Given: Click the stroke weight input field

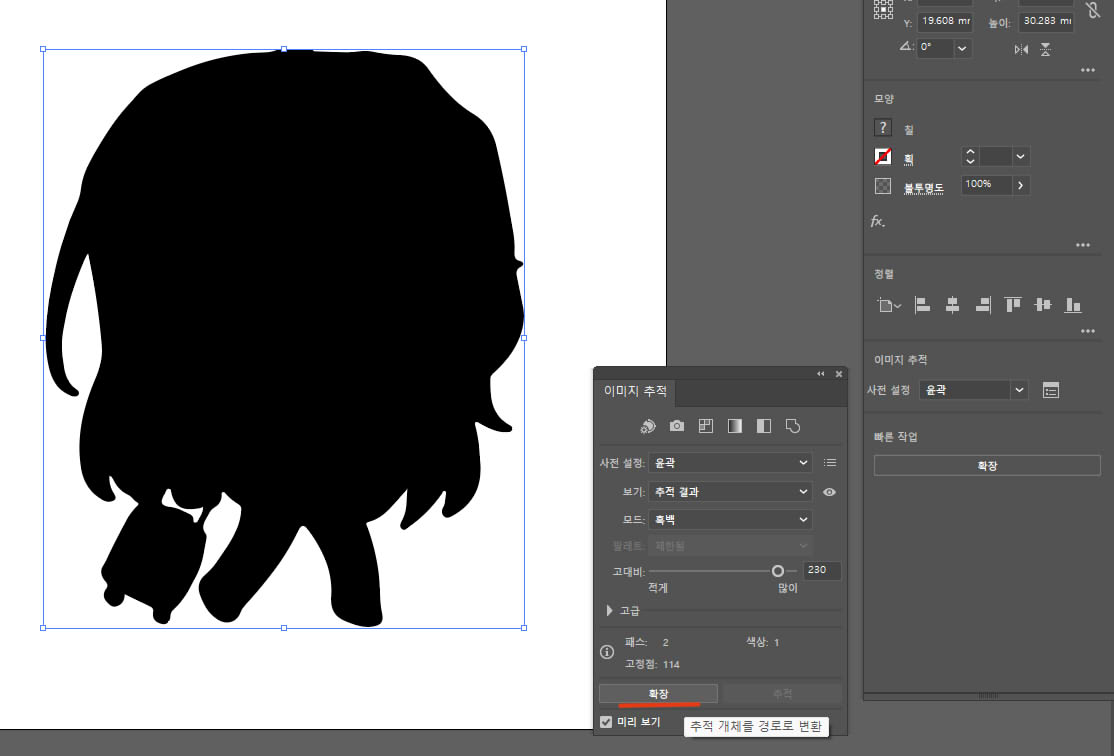Looking at the screenshot, I should click(995, 156).
